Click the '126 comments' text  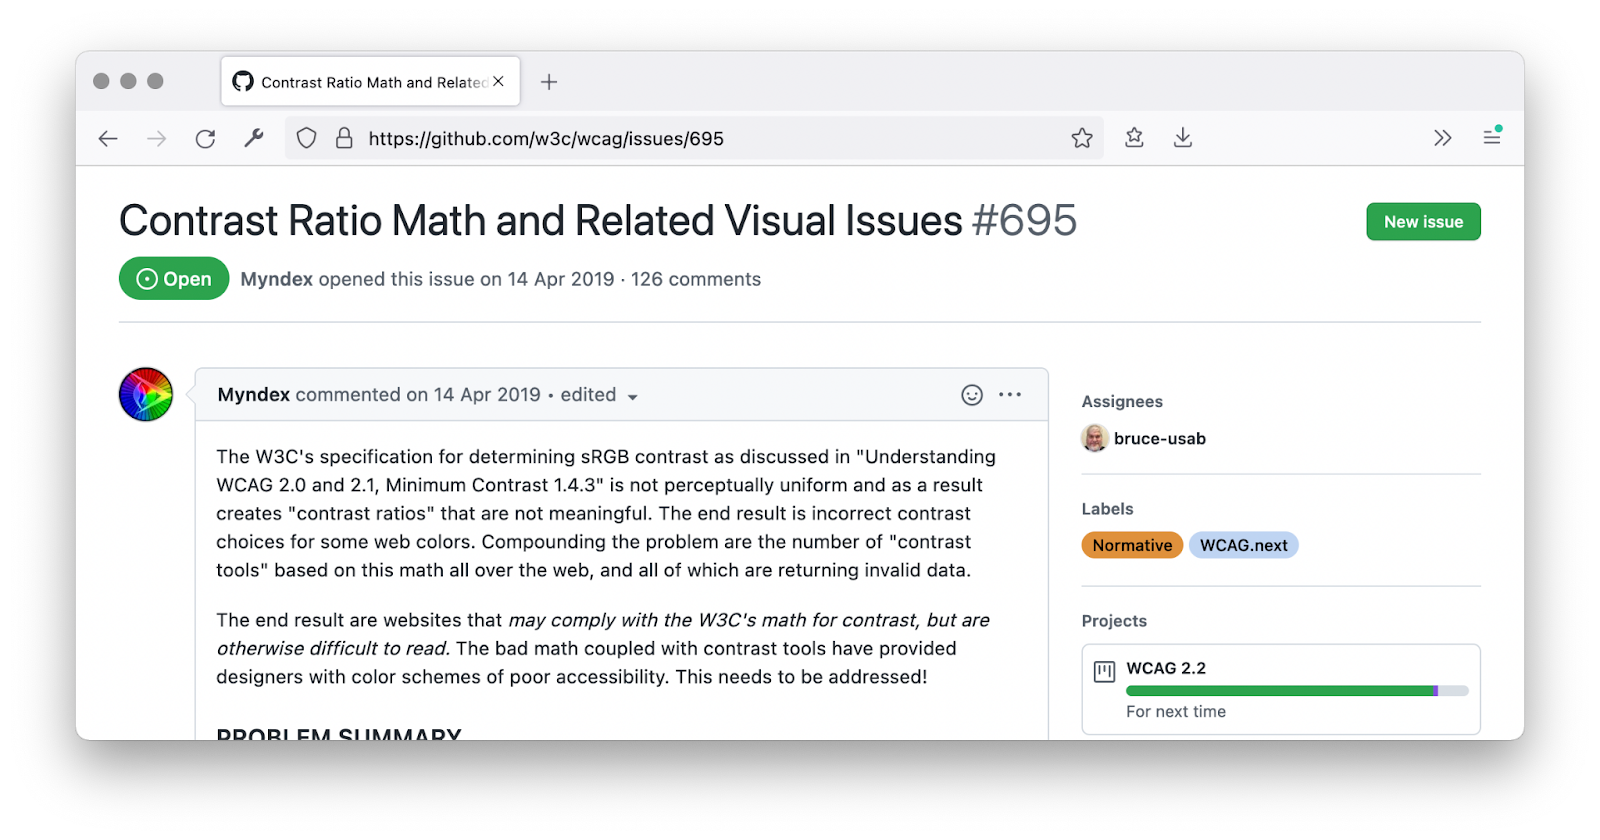[696, 279]
